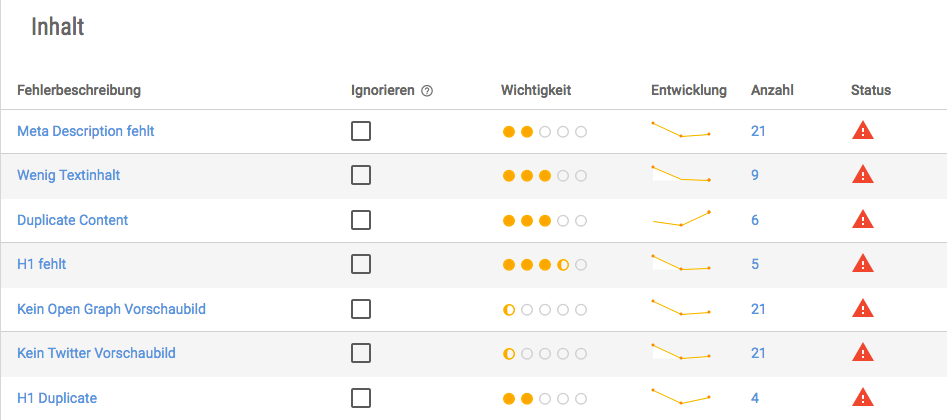
Task: Click warning icon for Kein Open Graph Vorschaubild
Action: [863, 309]
